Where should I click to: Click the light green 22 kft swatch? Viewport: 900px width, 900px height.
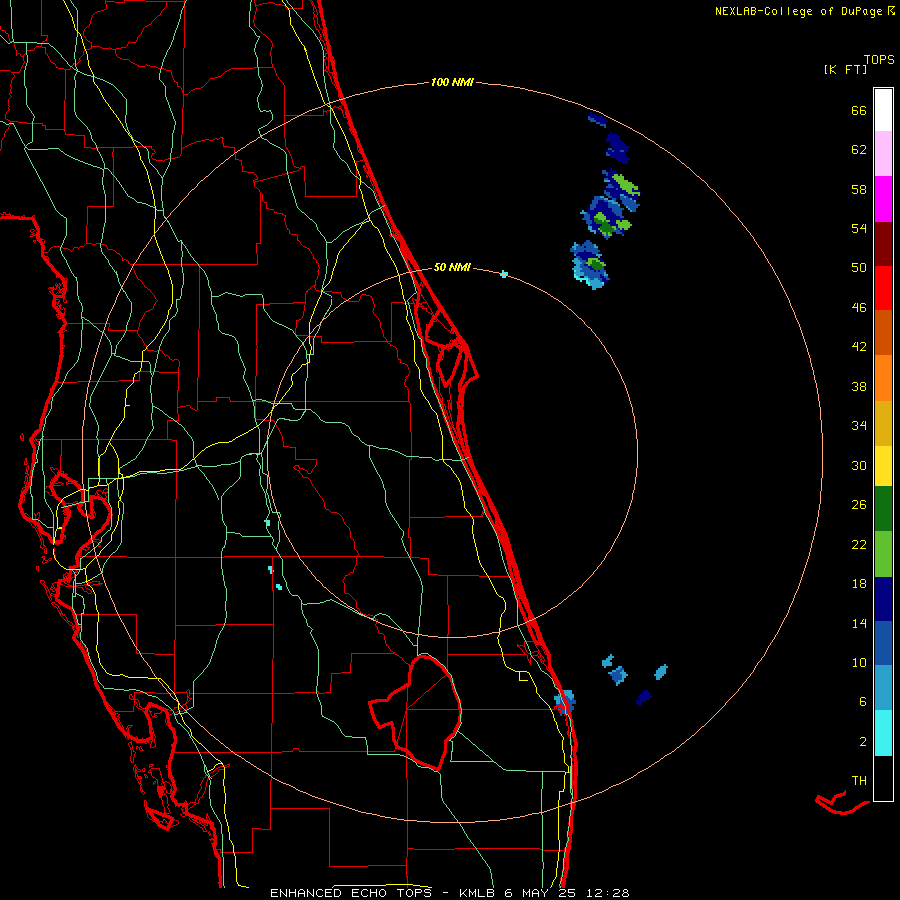click(883, 554)
